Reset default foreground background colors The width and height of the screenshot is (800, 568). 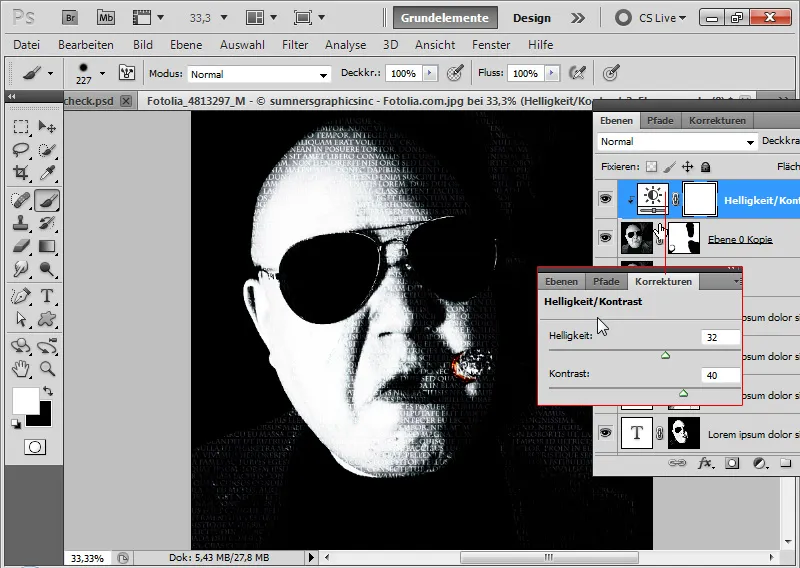click(x=16, y=424)
